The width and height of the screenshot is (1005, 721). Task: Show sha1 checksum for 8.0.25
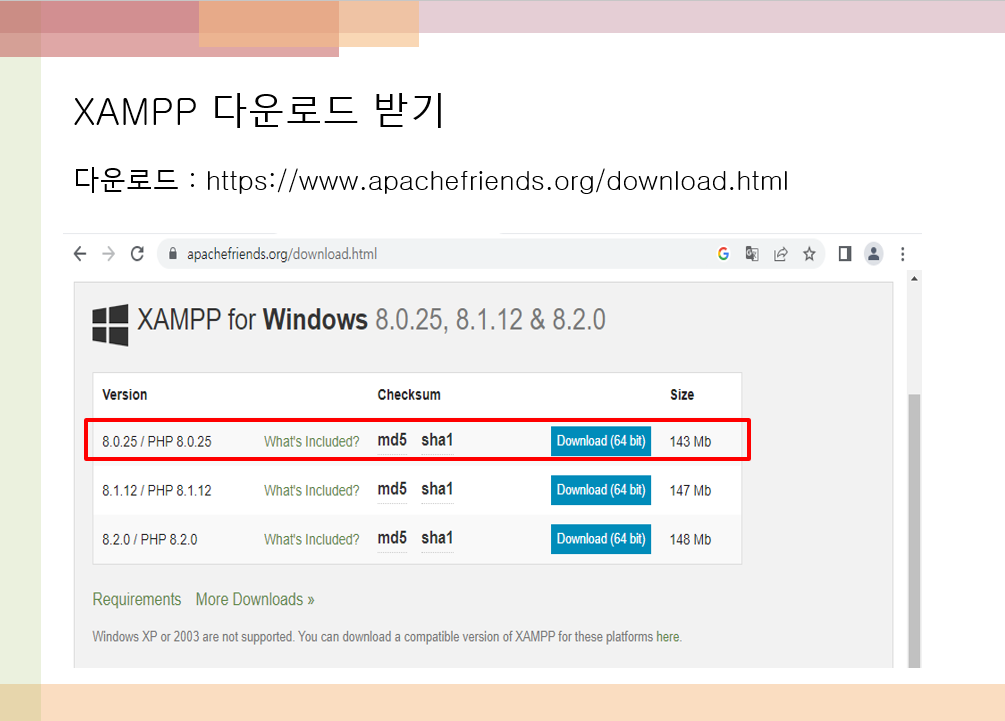(437, 440)
